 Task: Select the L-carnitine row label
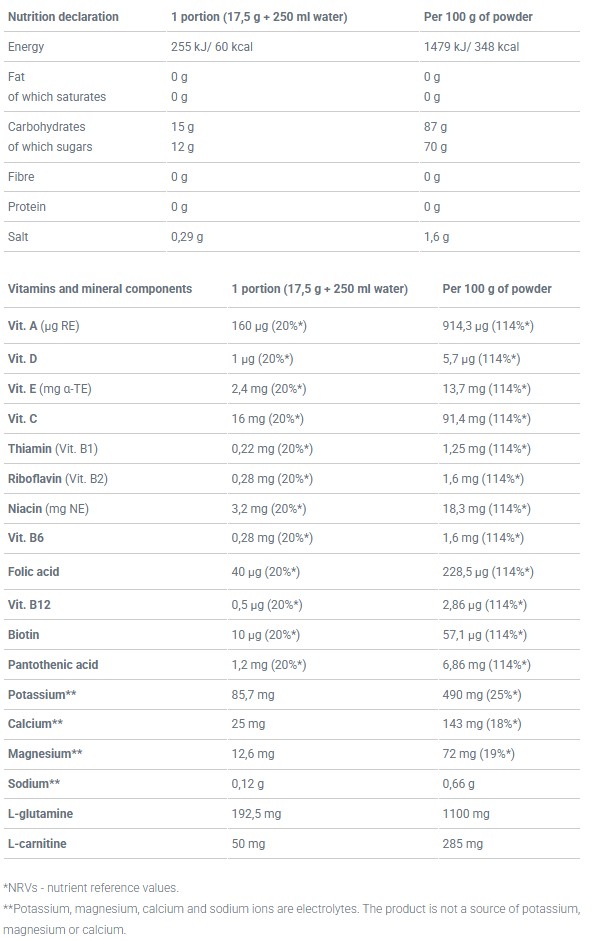pyautogui.click(x=37, y=844)
